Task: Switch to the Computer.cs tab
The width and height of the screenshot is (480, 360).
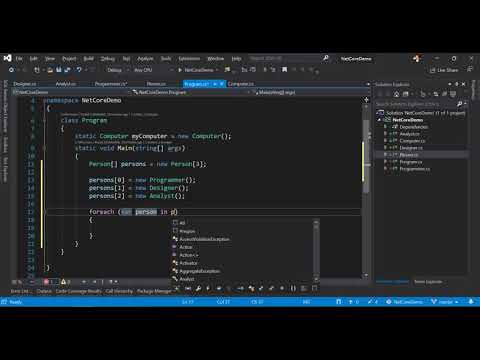Action: [x=241, y=84]
